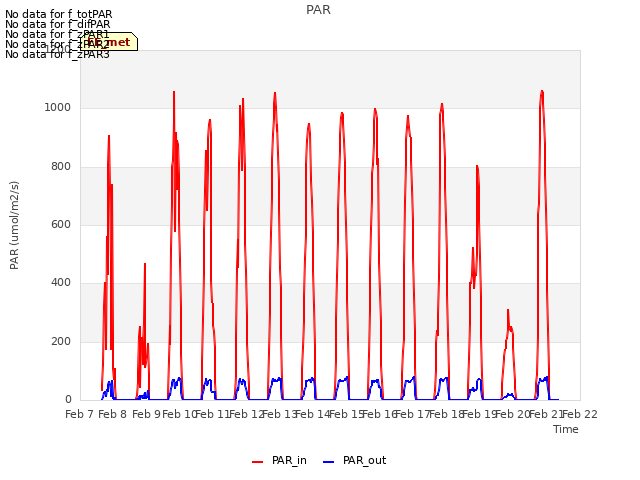Click the y-axis label PAR (umol/m2/s)
The height and width of the screenshot is (480, 640).
click(14, 225)
